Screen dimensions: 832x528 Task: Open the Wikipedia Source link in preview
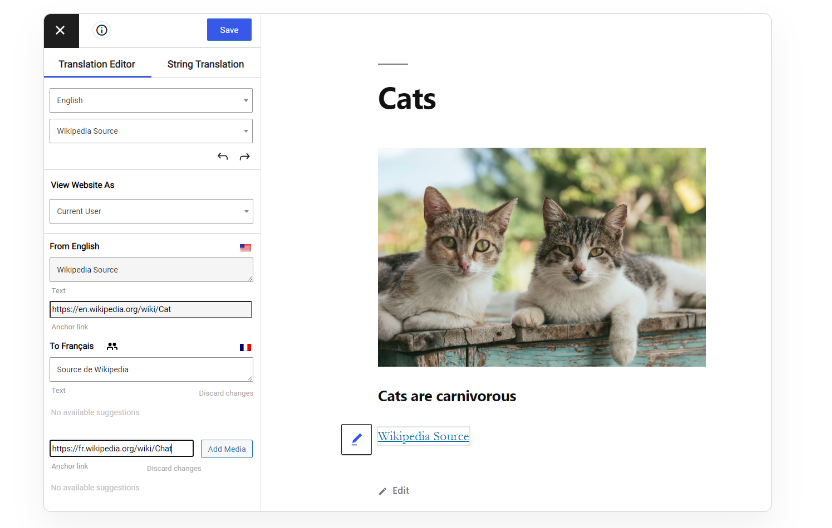click(x=423, y=436)
